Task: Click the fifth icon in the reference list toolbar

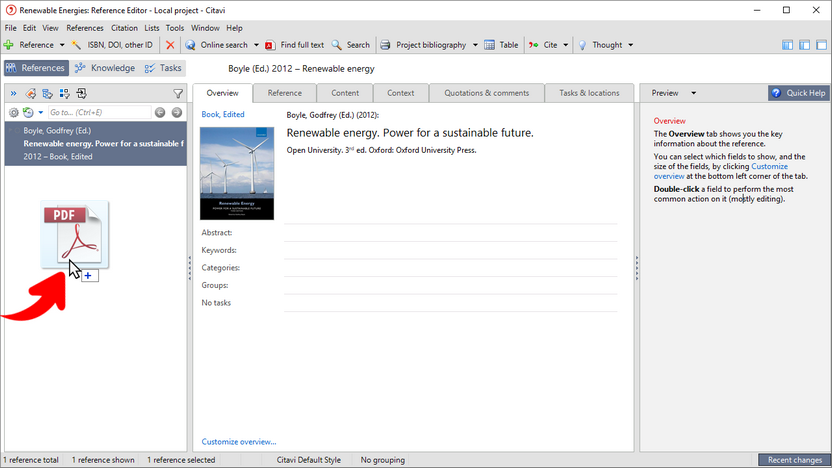Action: [82, 94]
